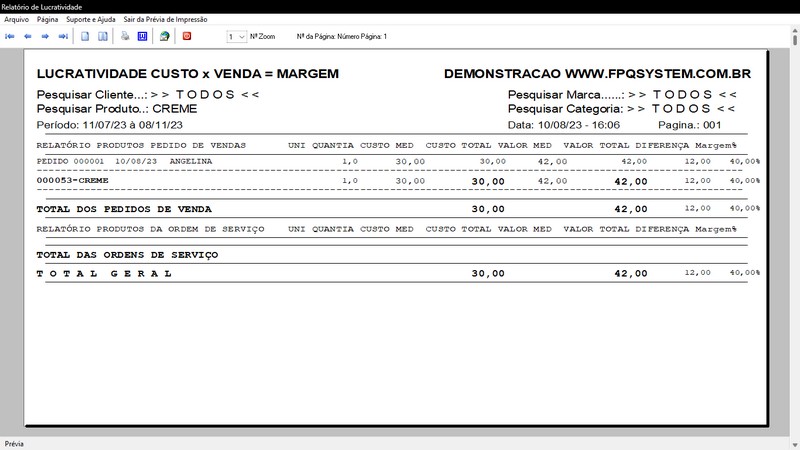The image size is (800, 450).
Task: Click TOTAL DAS ORDENS DE SERVIÇO label
Action: point(128,255)
